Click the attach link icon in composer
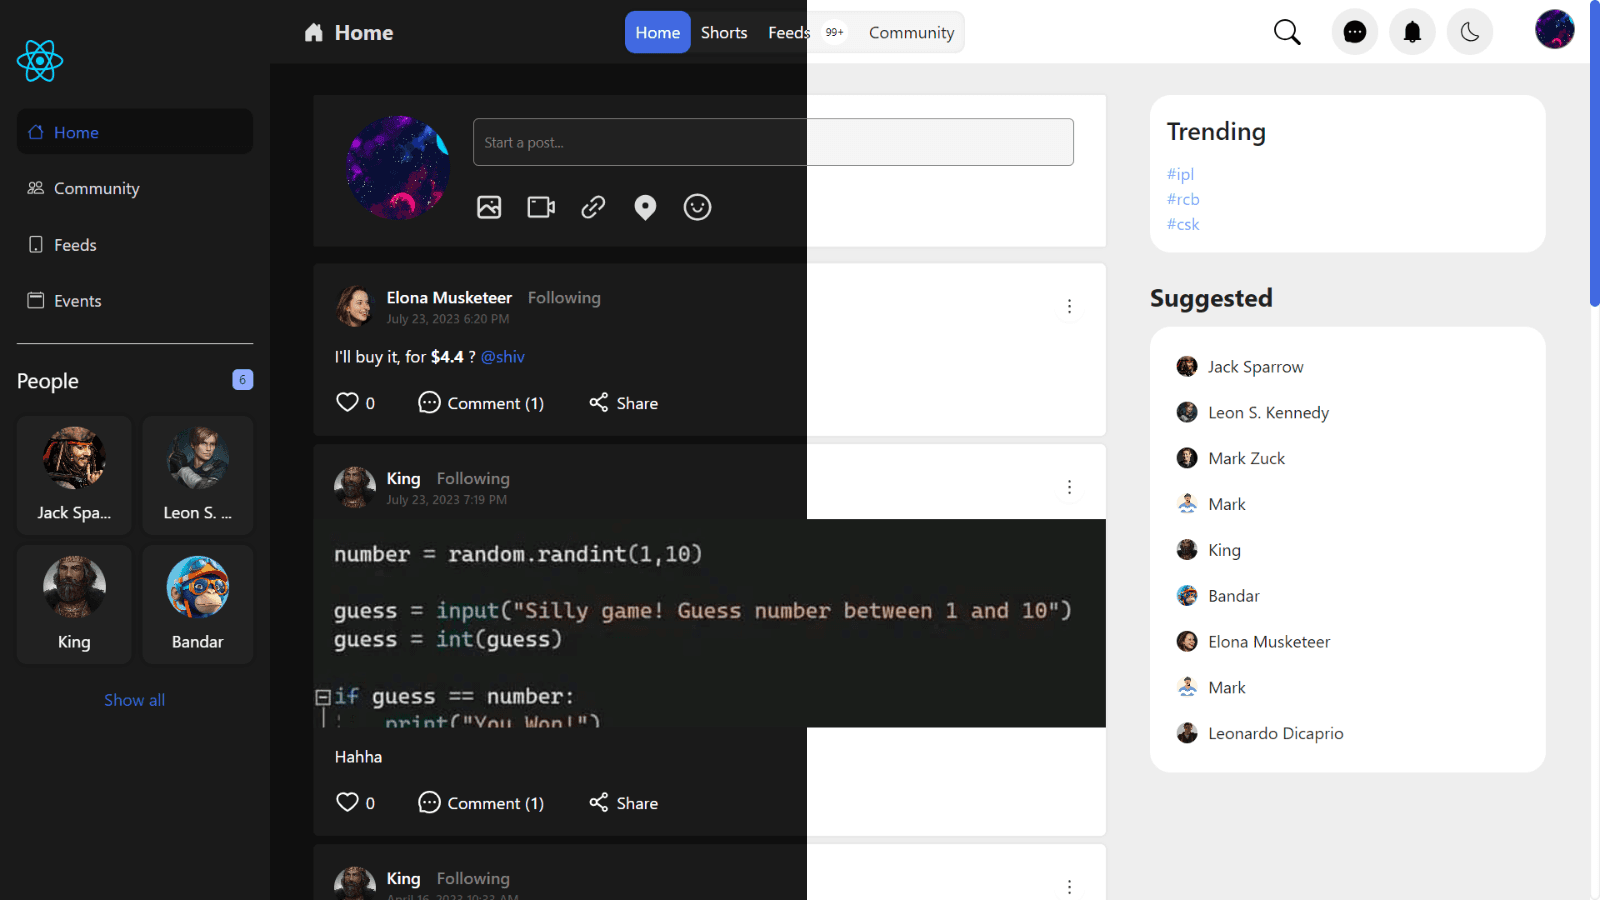Viewport: 1600px width, 900px height. coord(593,207)
